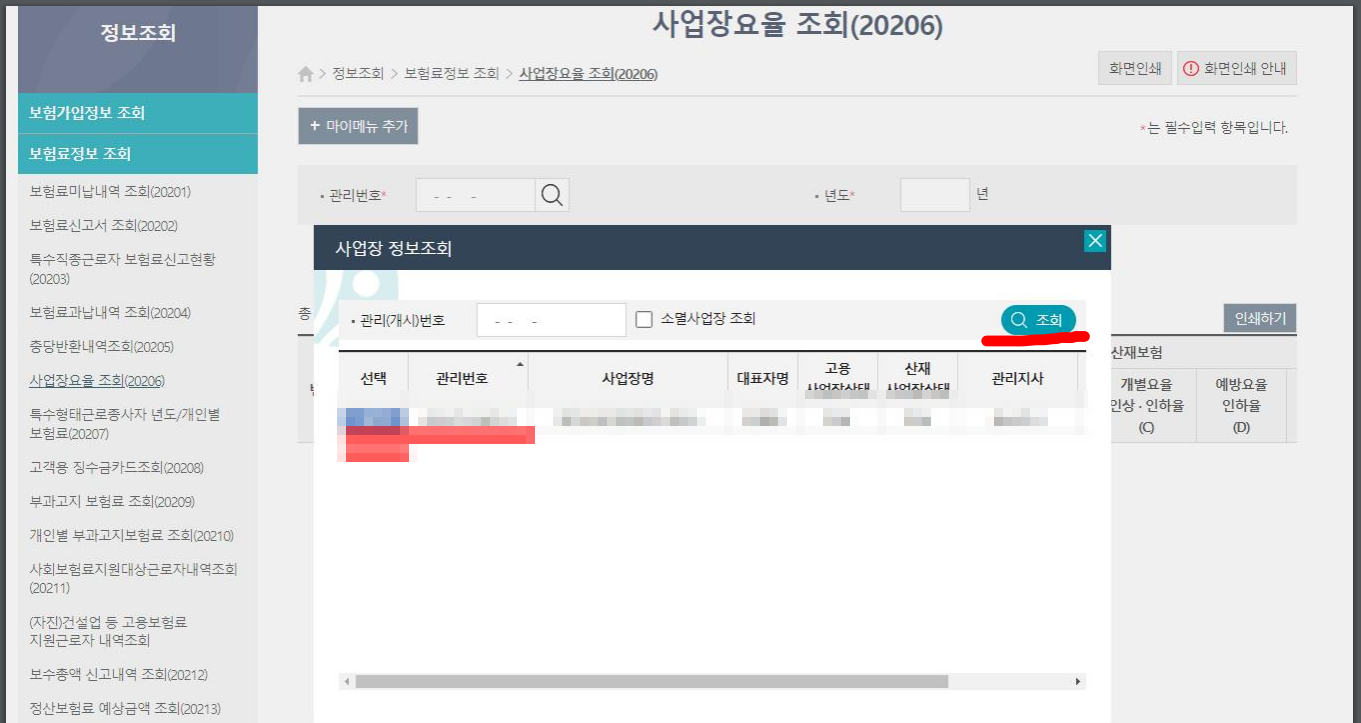Open 고객용 징수금카드조회(20208) menu item

(117, 467)
